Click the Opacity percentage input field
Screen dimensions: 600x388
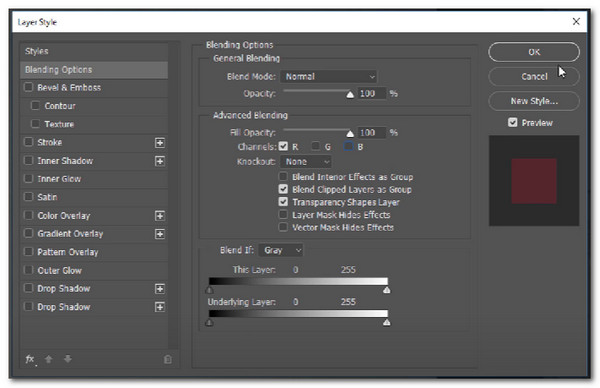pos(372,93)
